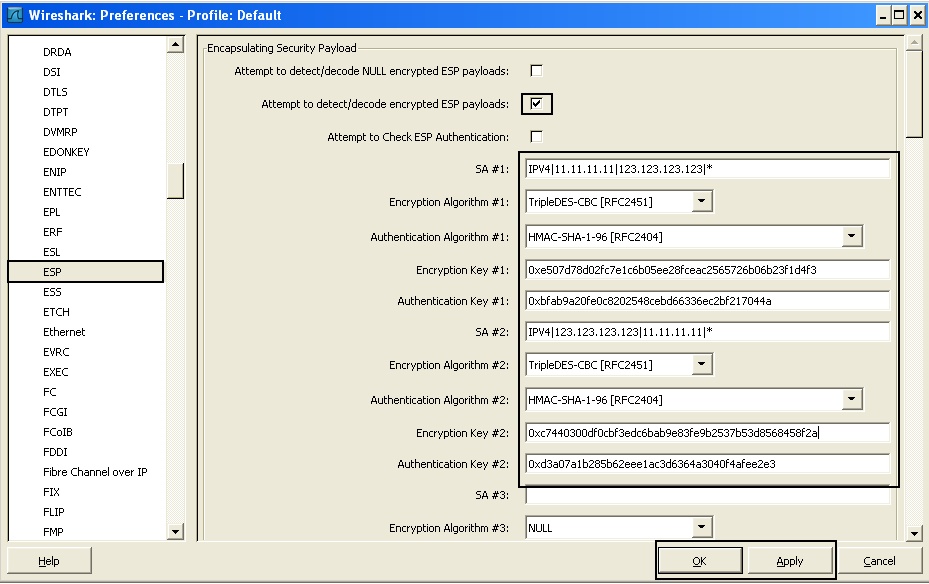
Task: Cancel the preferences dialog
Action: (879, 560)
